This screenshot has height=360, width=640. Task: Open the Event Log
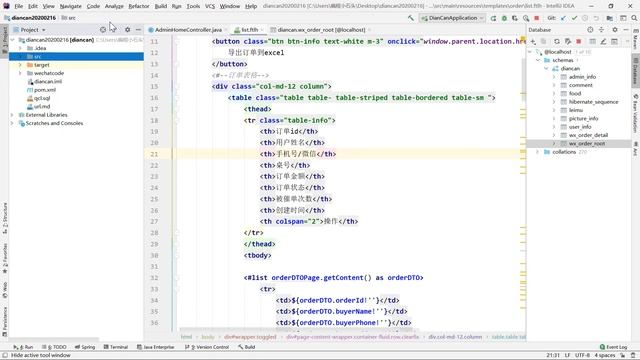point(613,347)
